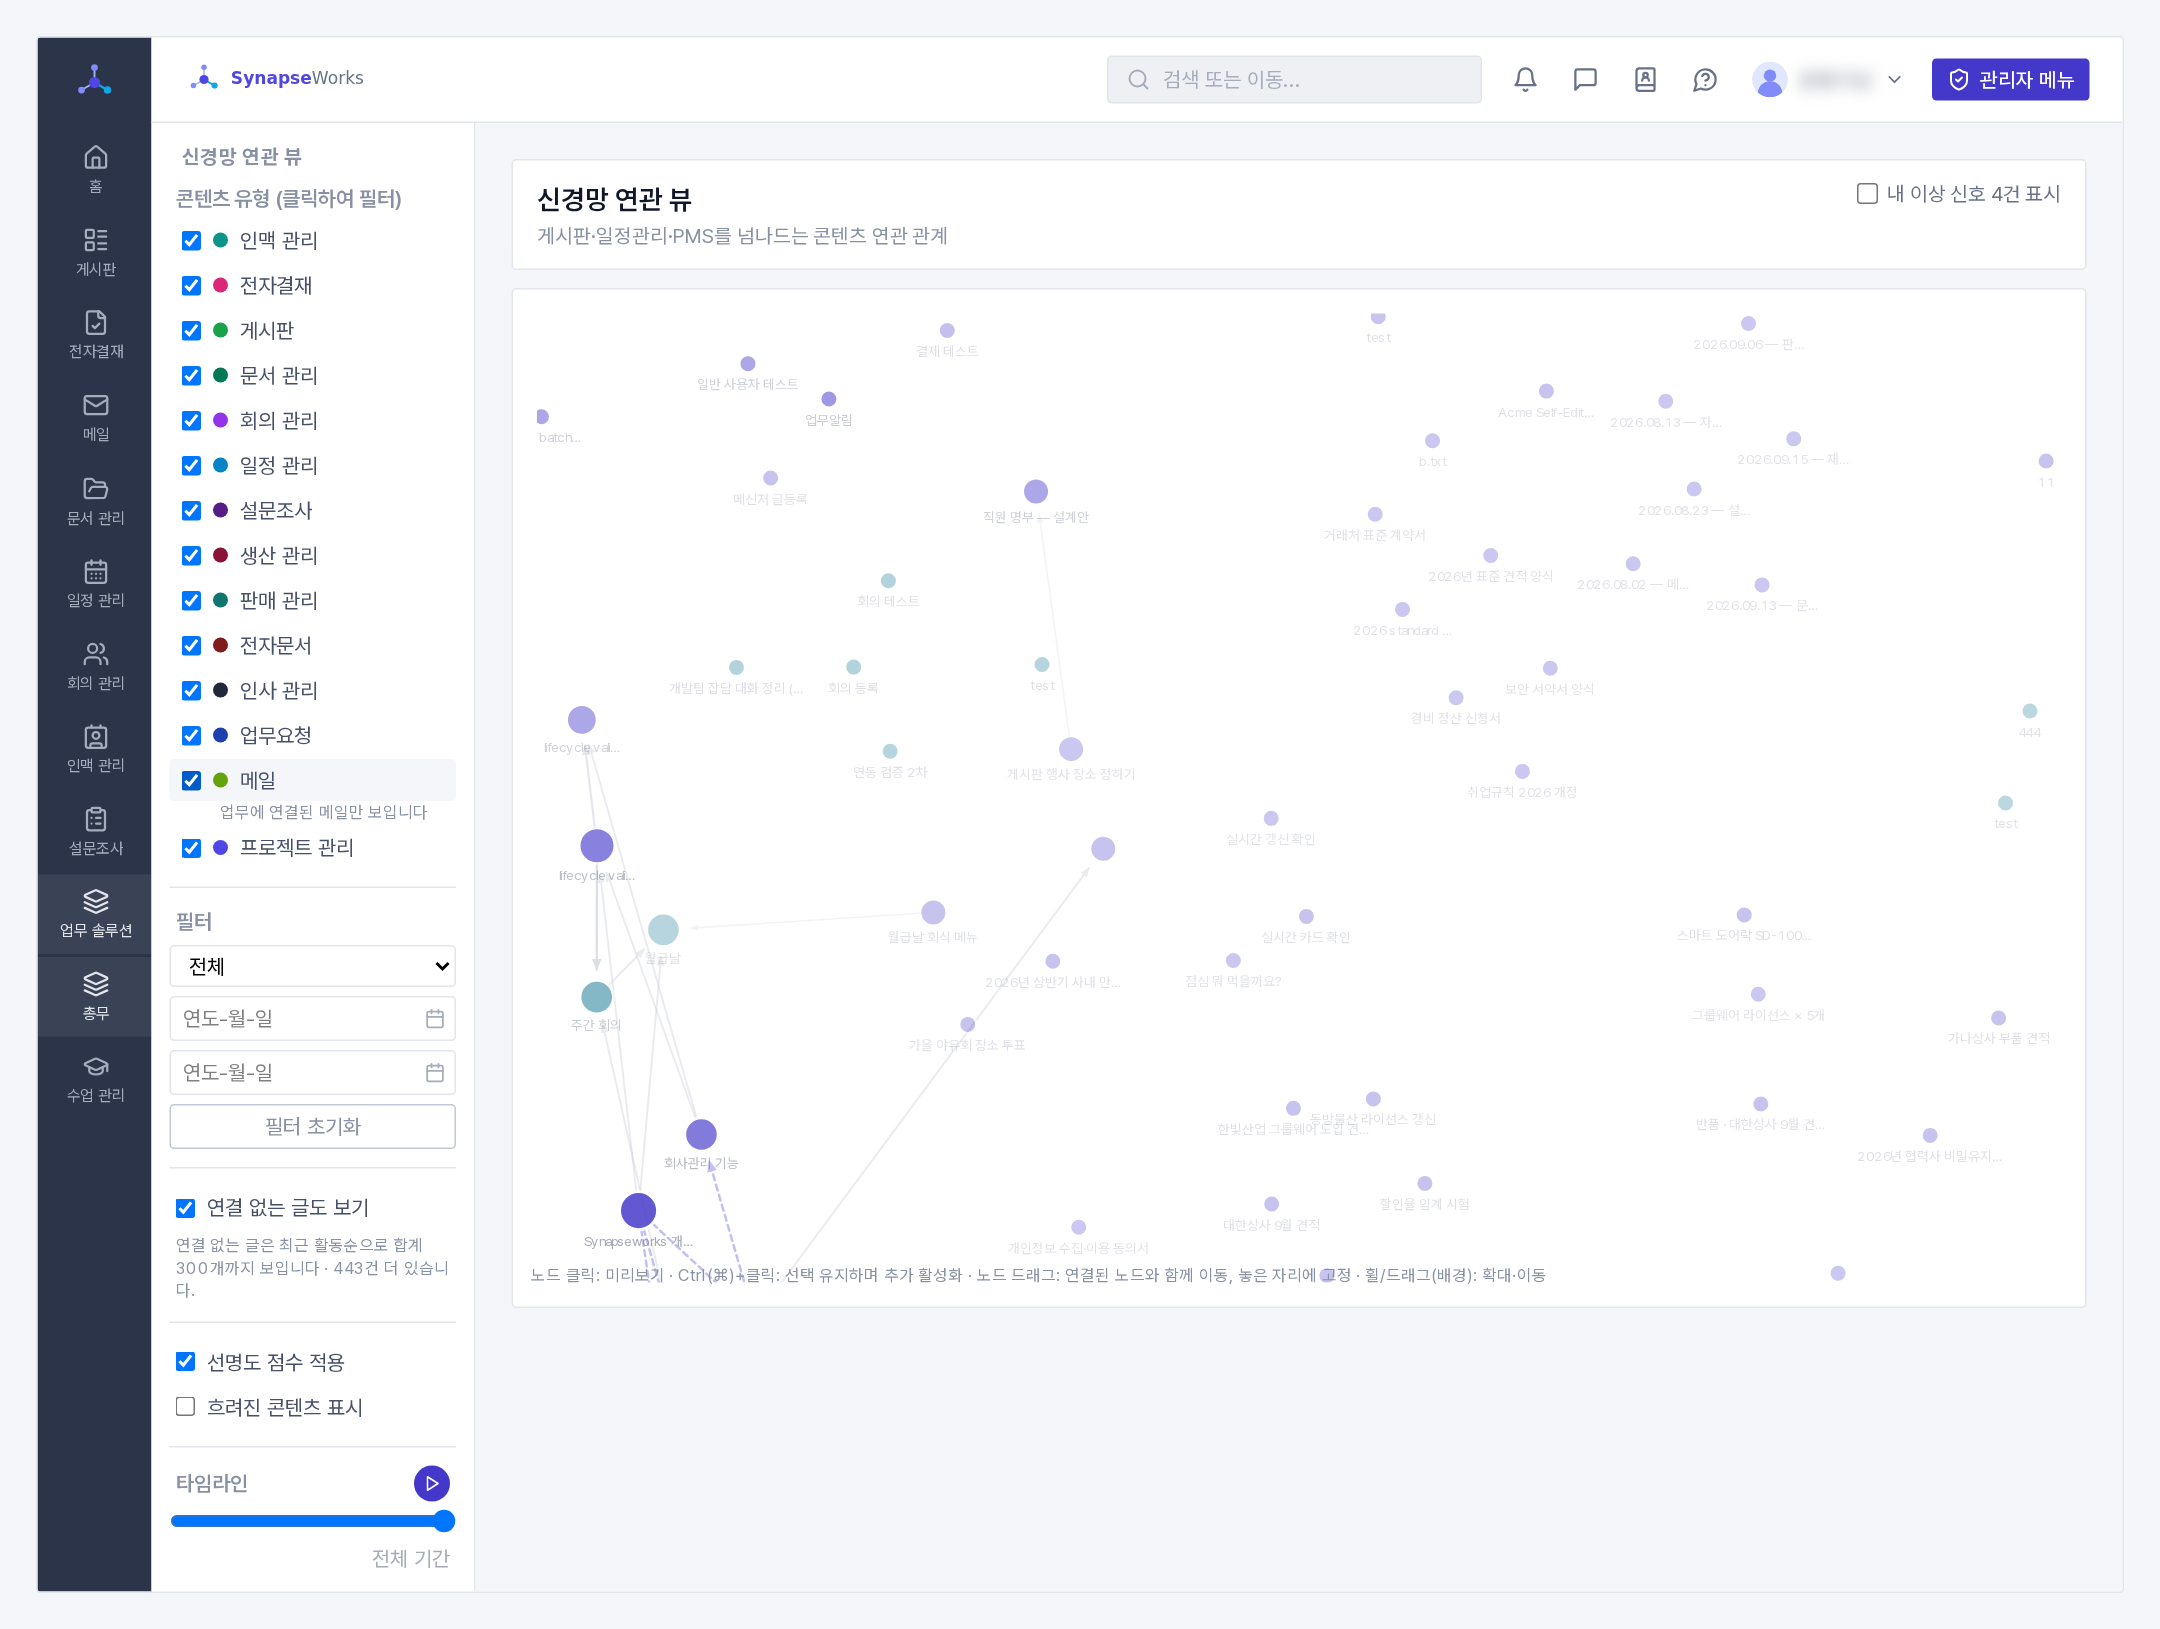Open 일정 관리 sidebar icon

[95, 583]
